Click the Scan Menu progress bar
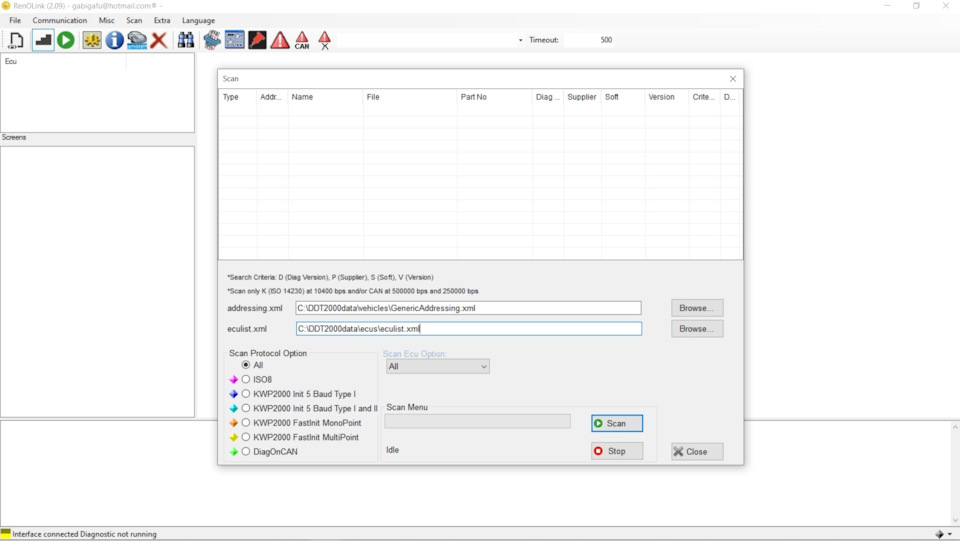 coord(478,421)
